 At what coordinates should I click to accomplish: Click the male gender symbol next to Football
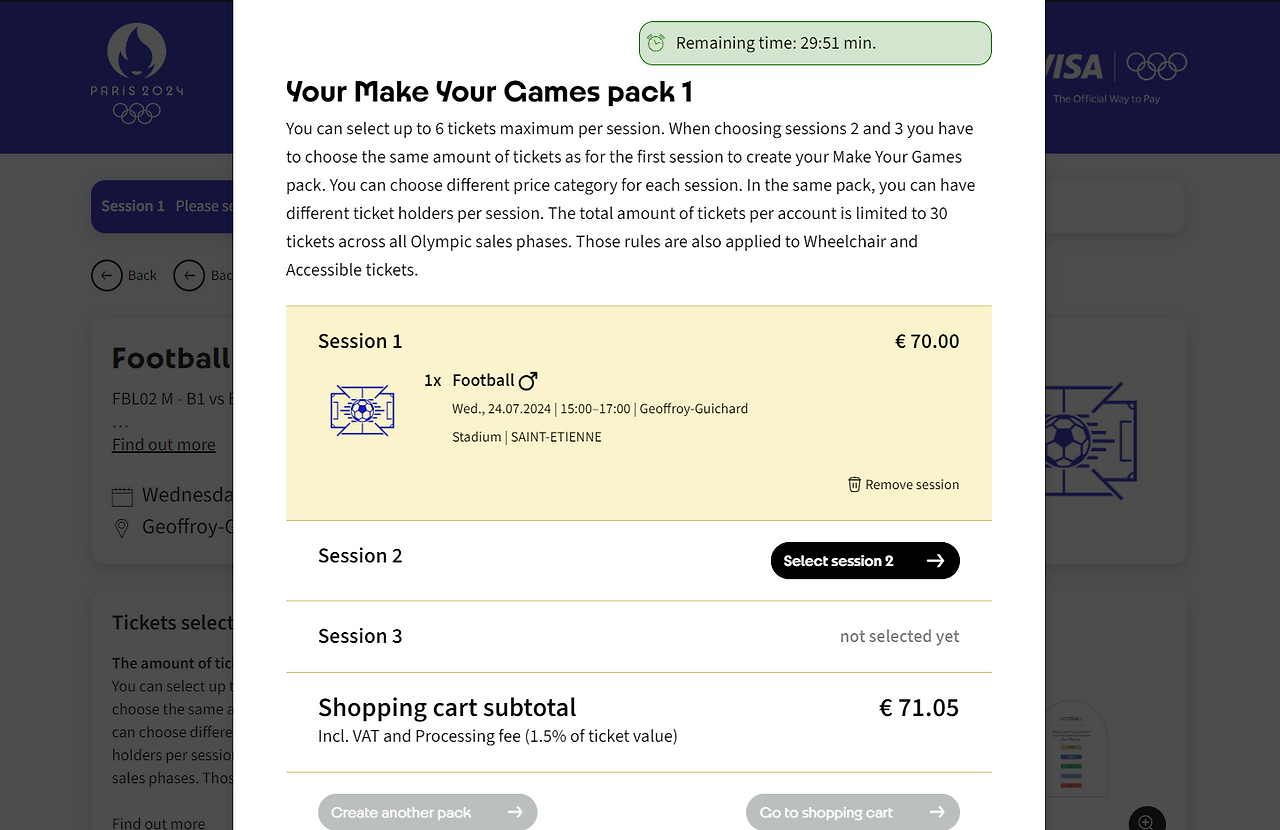(528, 380)
